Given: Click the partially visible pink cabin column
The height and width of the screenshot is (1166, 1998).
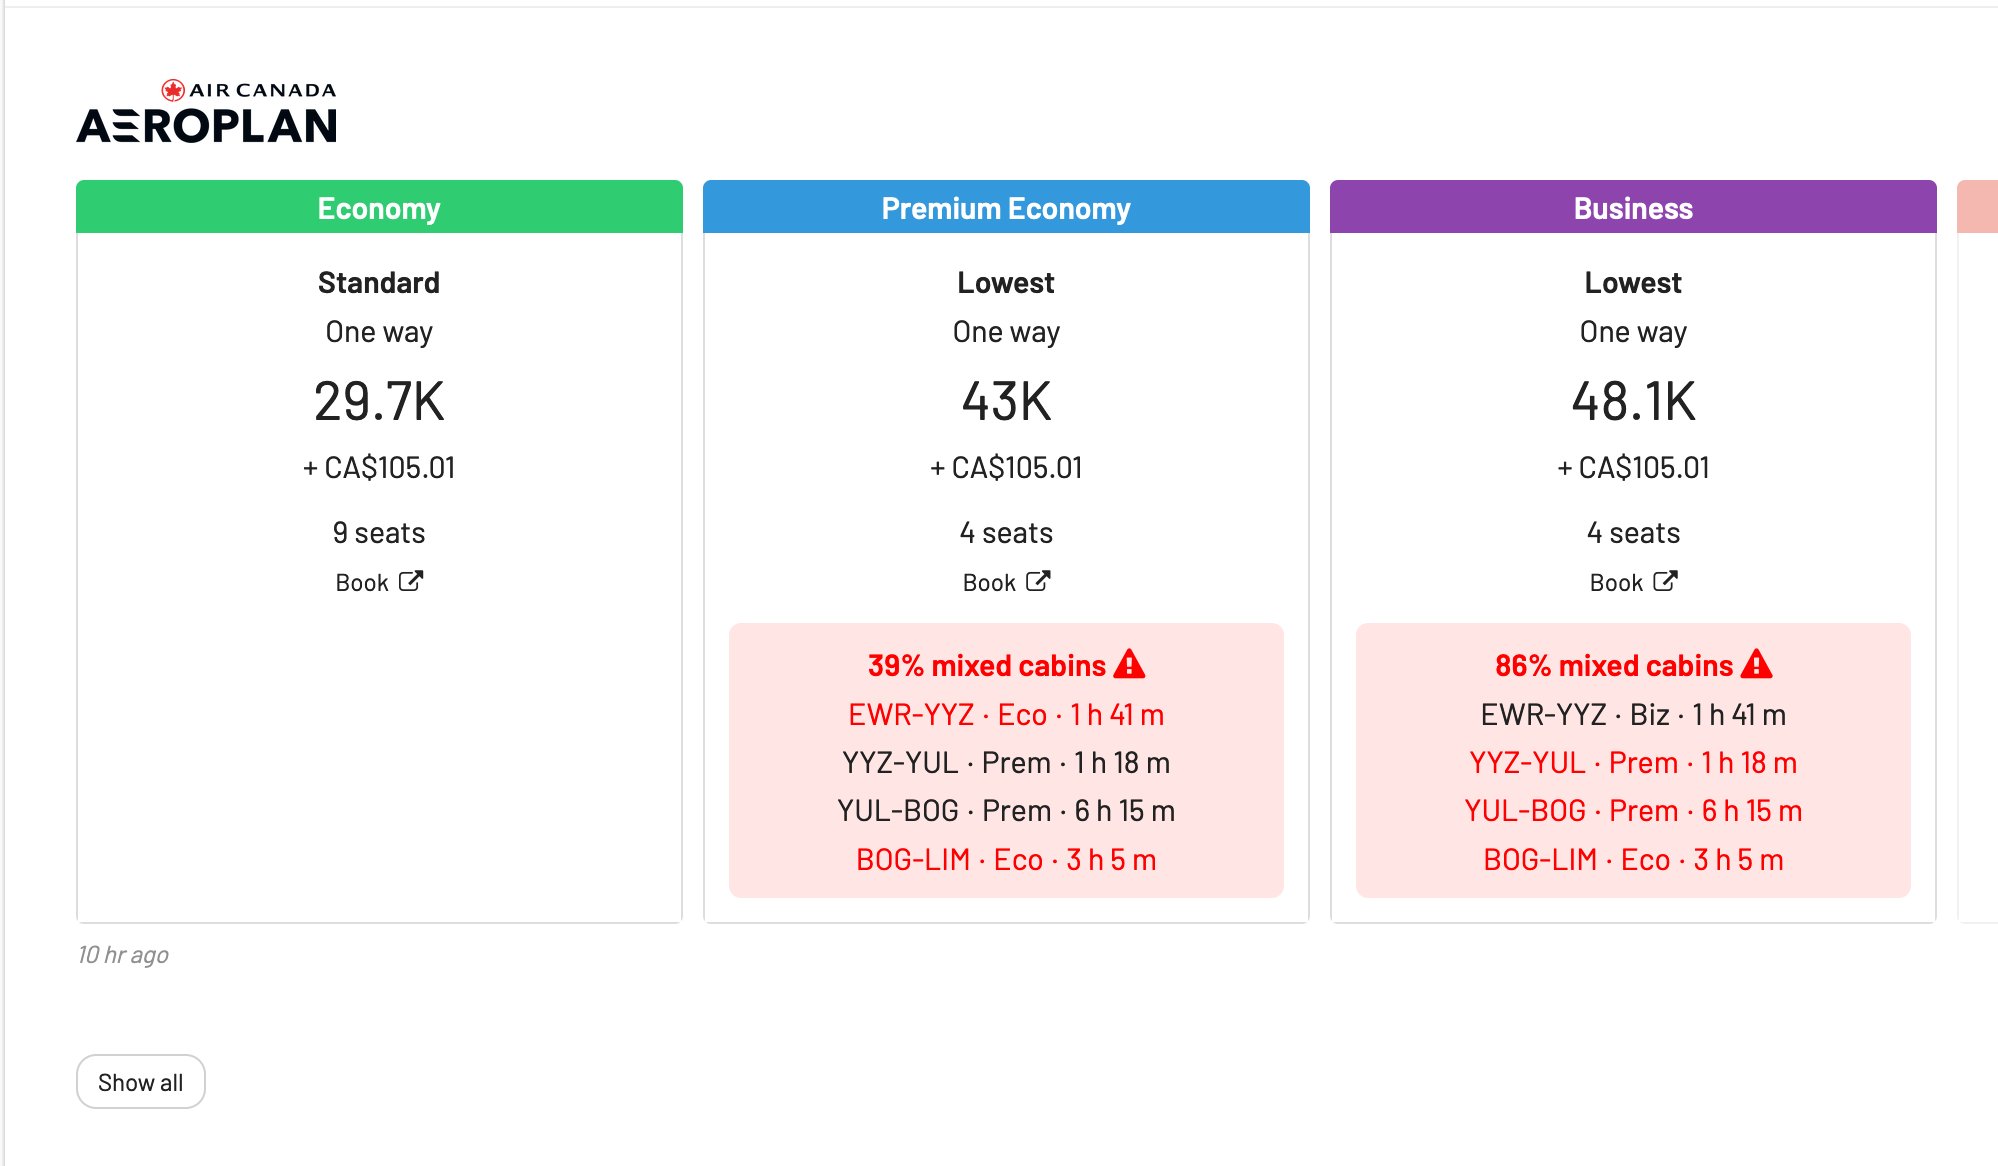Looking at the screenshot, I should point(1977,208).
